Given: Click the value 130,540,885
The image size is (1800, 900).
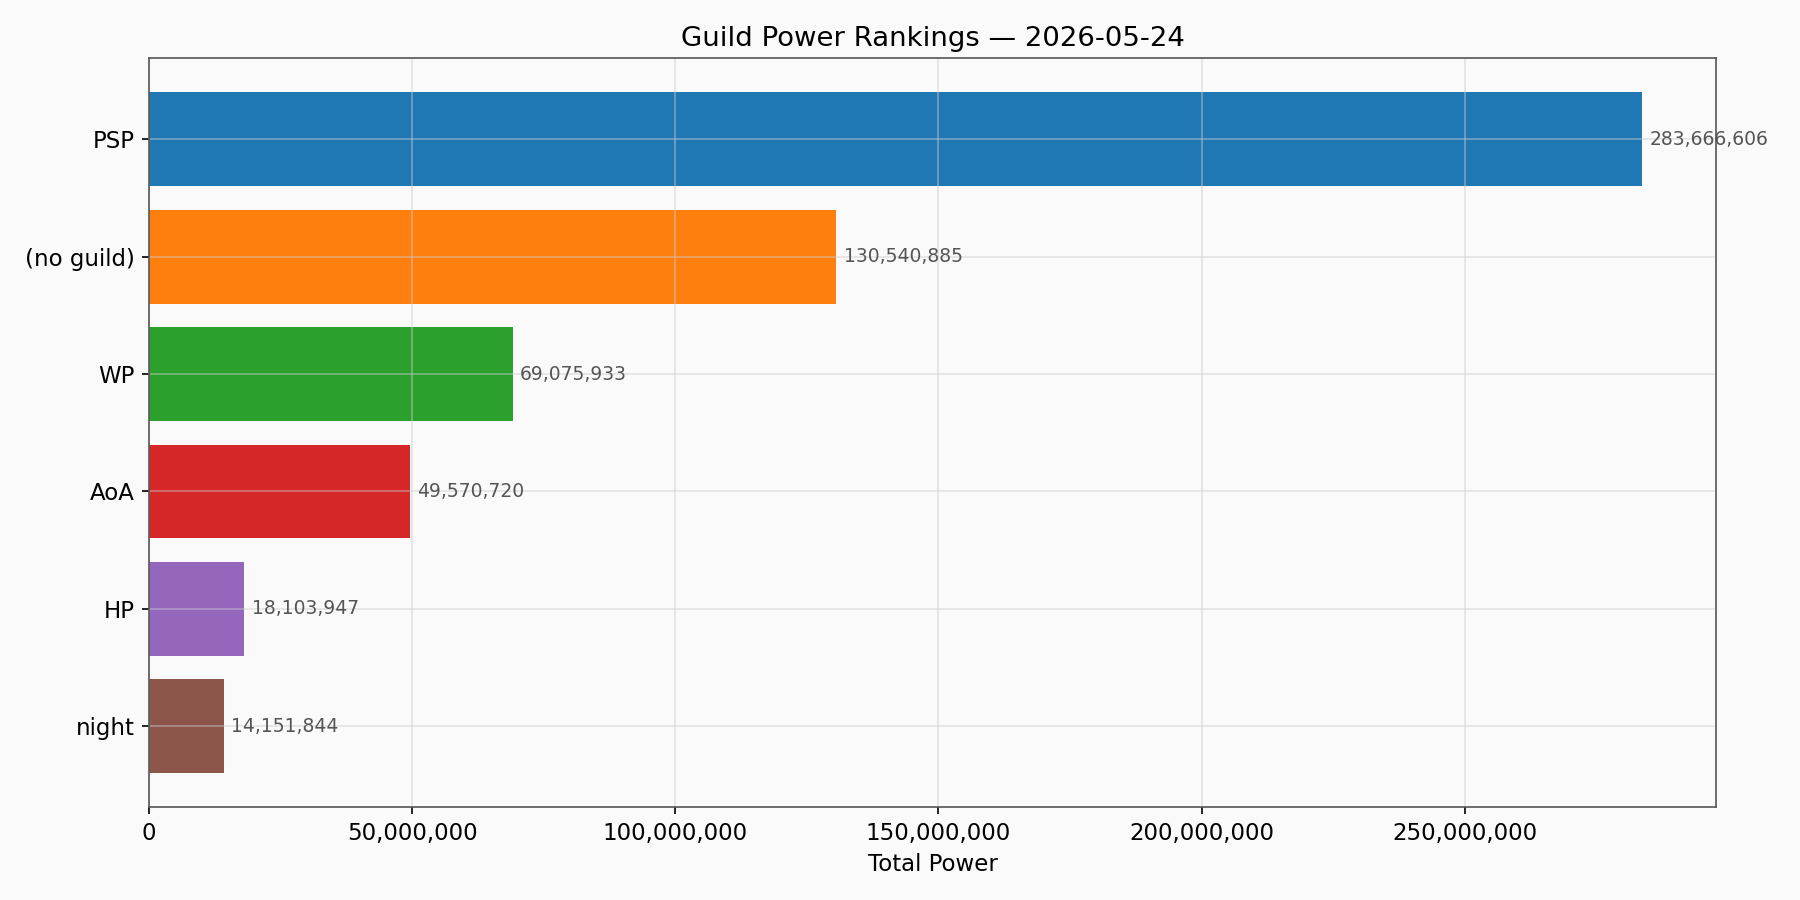Looking at the screenshot, I should 903,256.
